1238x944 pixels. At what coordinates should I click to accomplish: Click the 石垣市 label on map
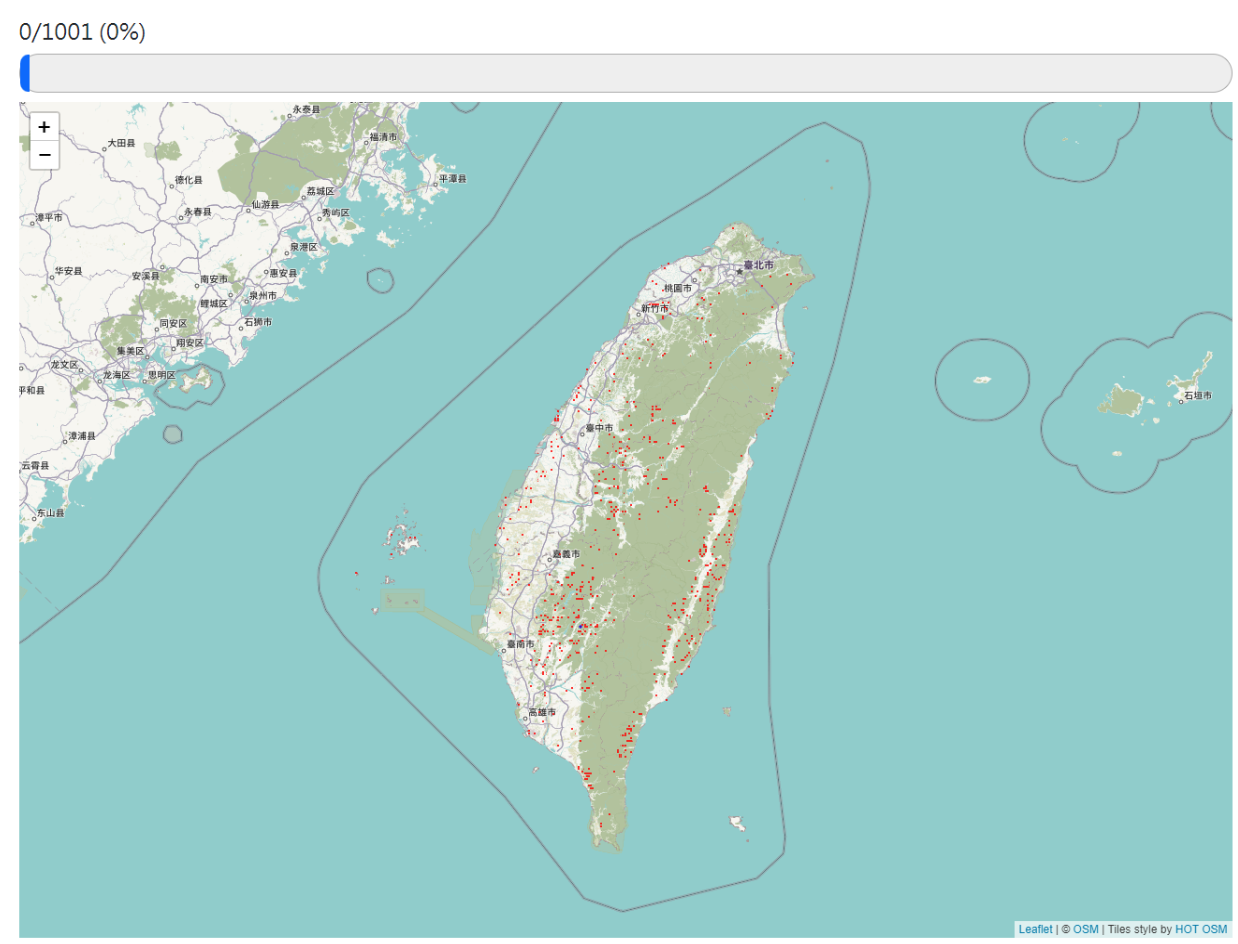[x=1197, y=396]
